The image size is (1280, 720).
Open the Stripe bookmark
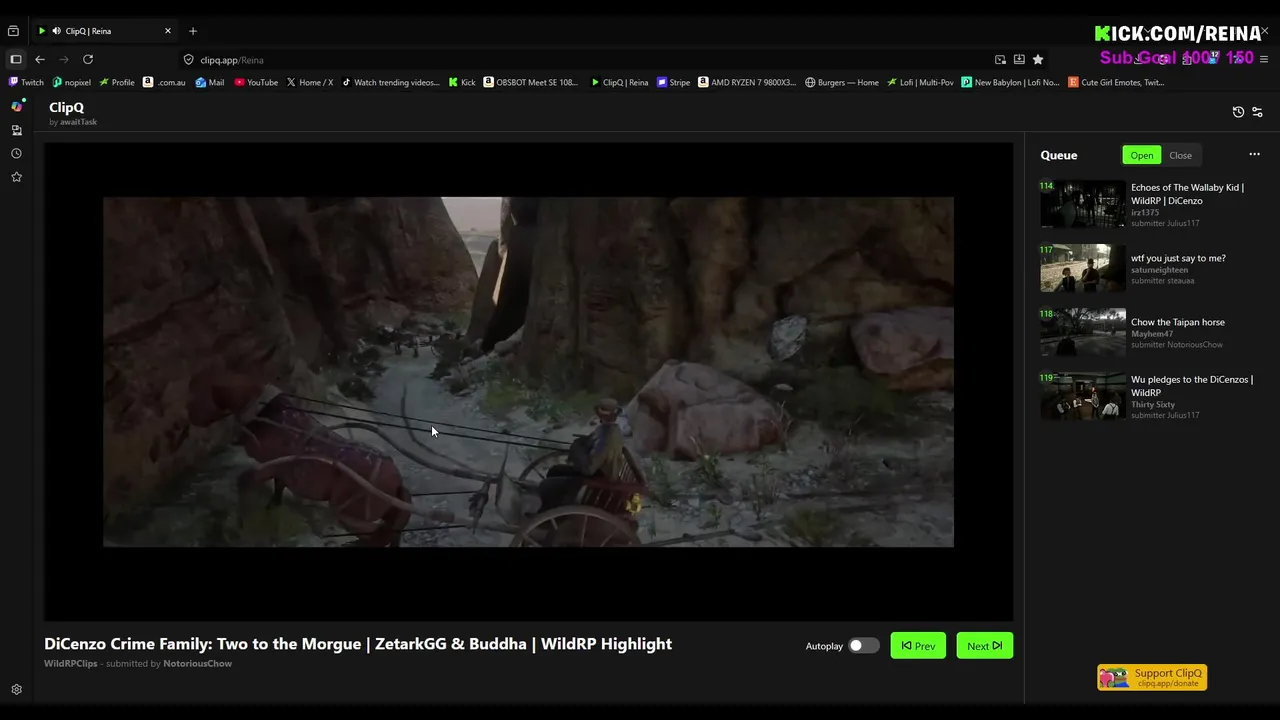pyautogui.click(x=673, y=83)
